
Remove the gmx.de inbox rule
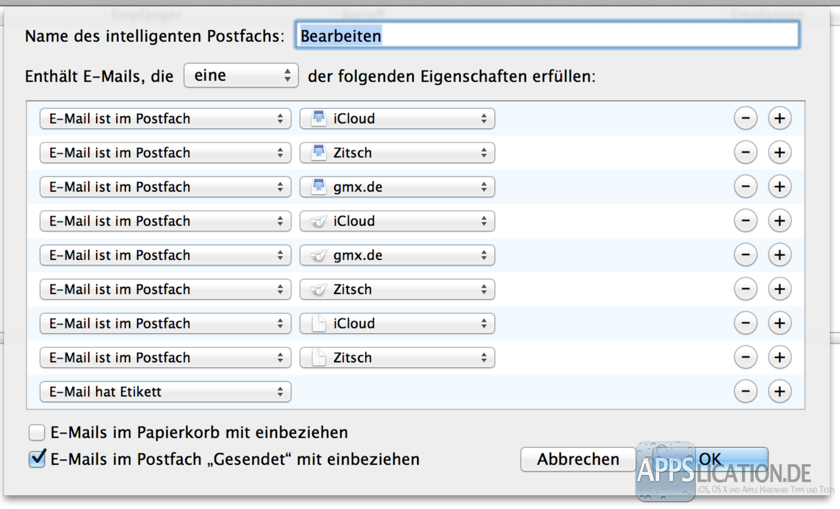tap(745, 187)
